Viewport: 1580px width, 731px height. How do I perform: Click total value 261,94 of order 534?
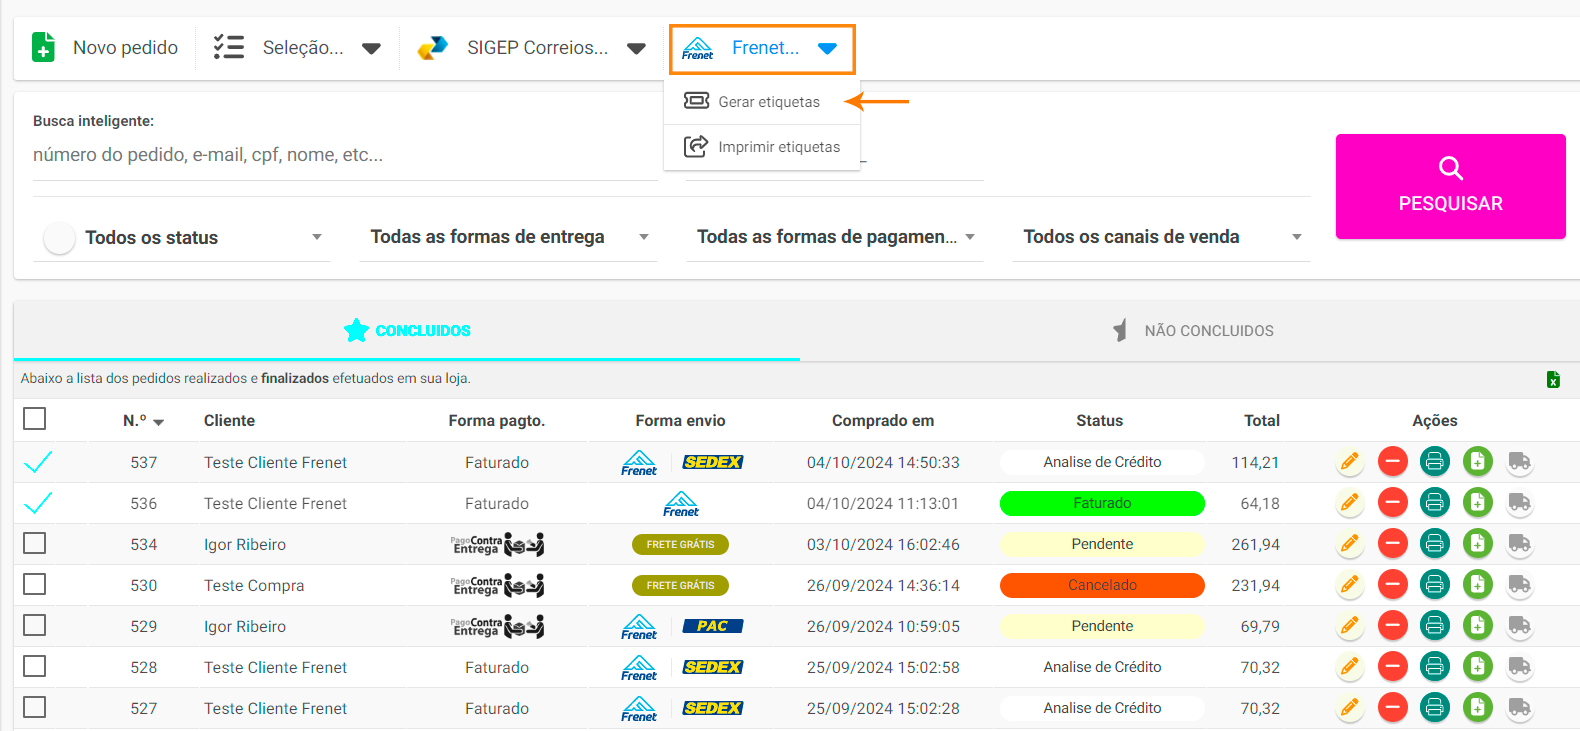[x=1255, y=545]
